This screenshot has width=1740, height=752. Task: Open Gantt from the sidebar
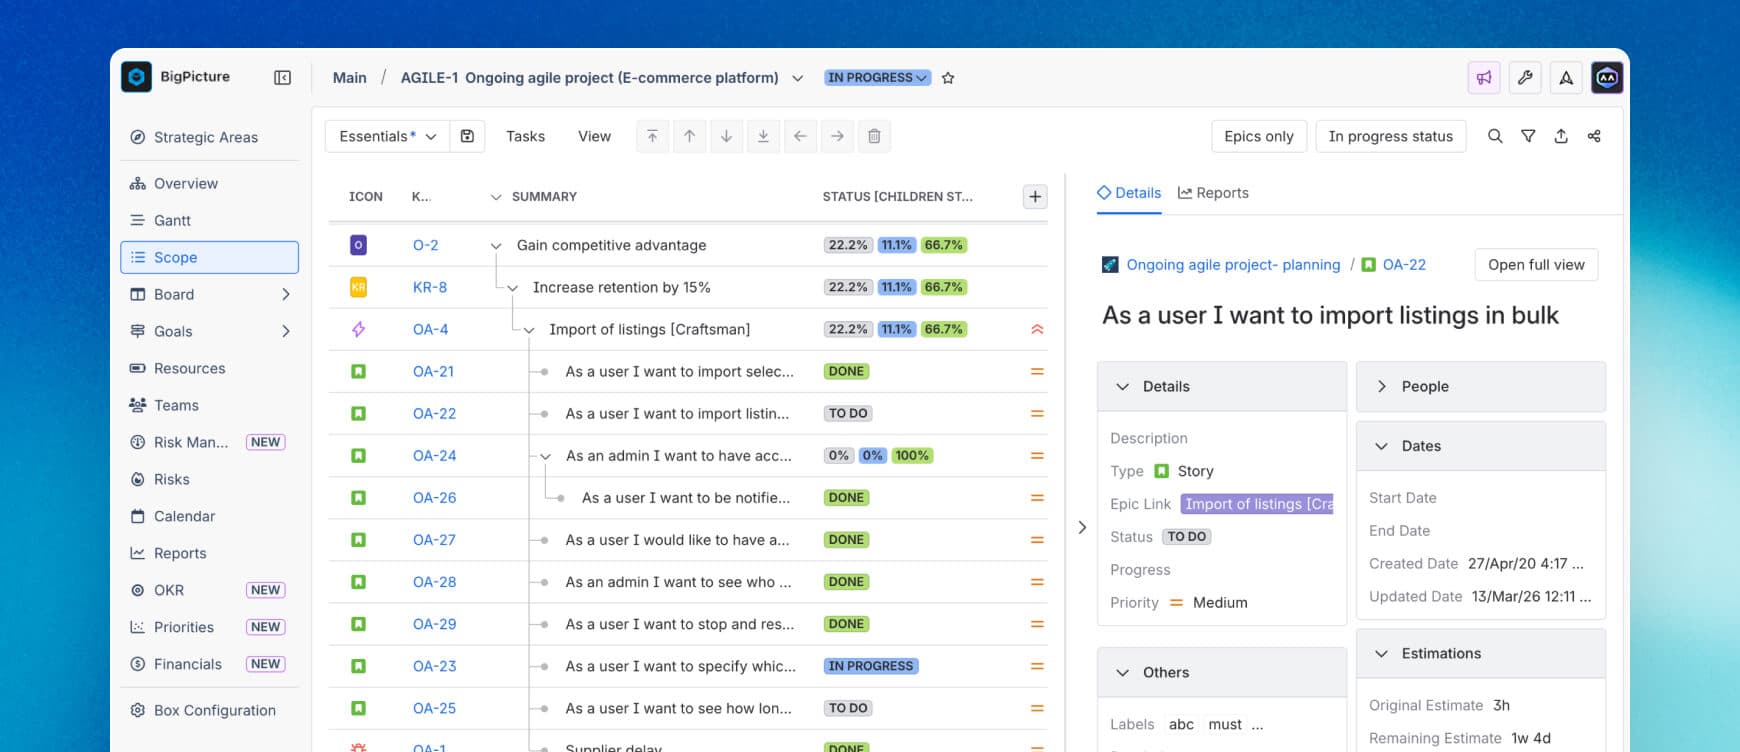tap(209, 220)
